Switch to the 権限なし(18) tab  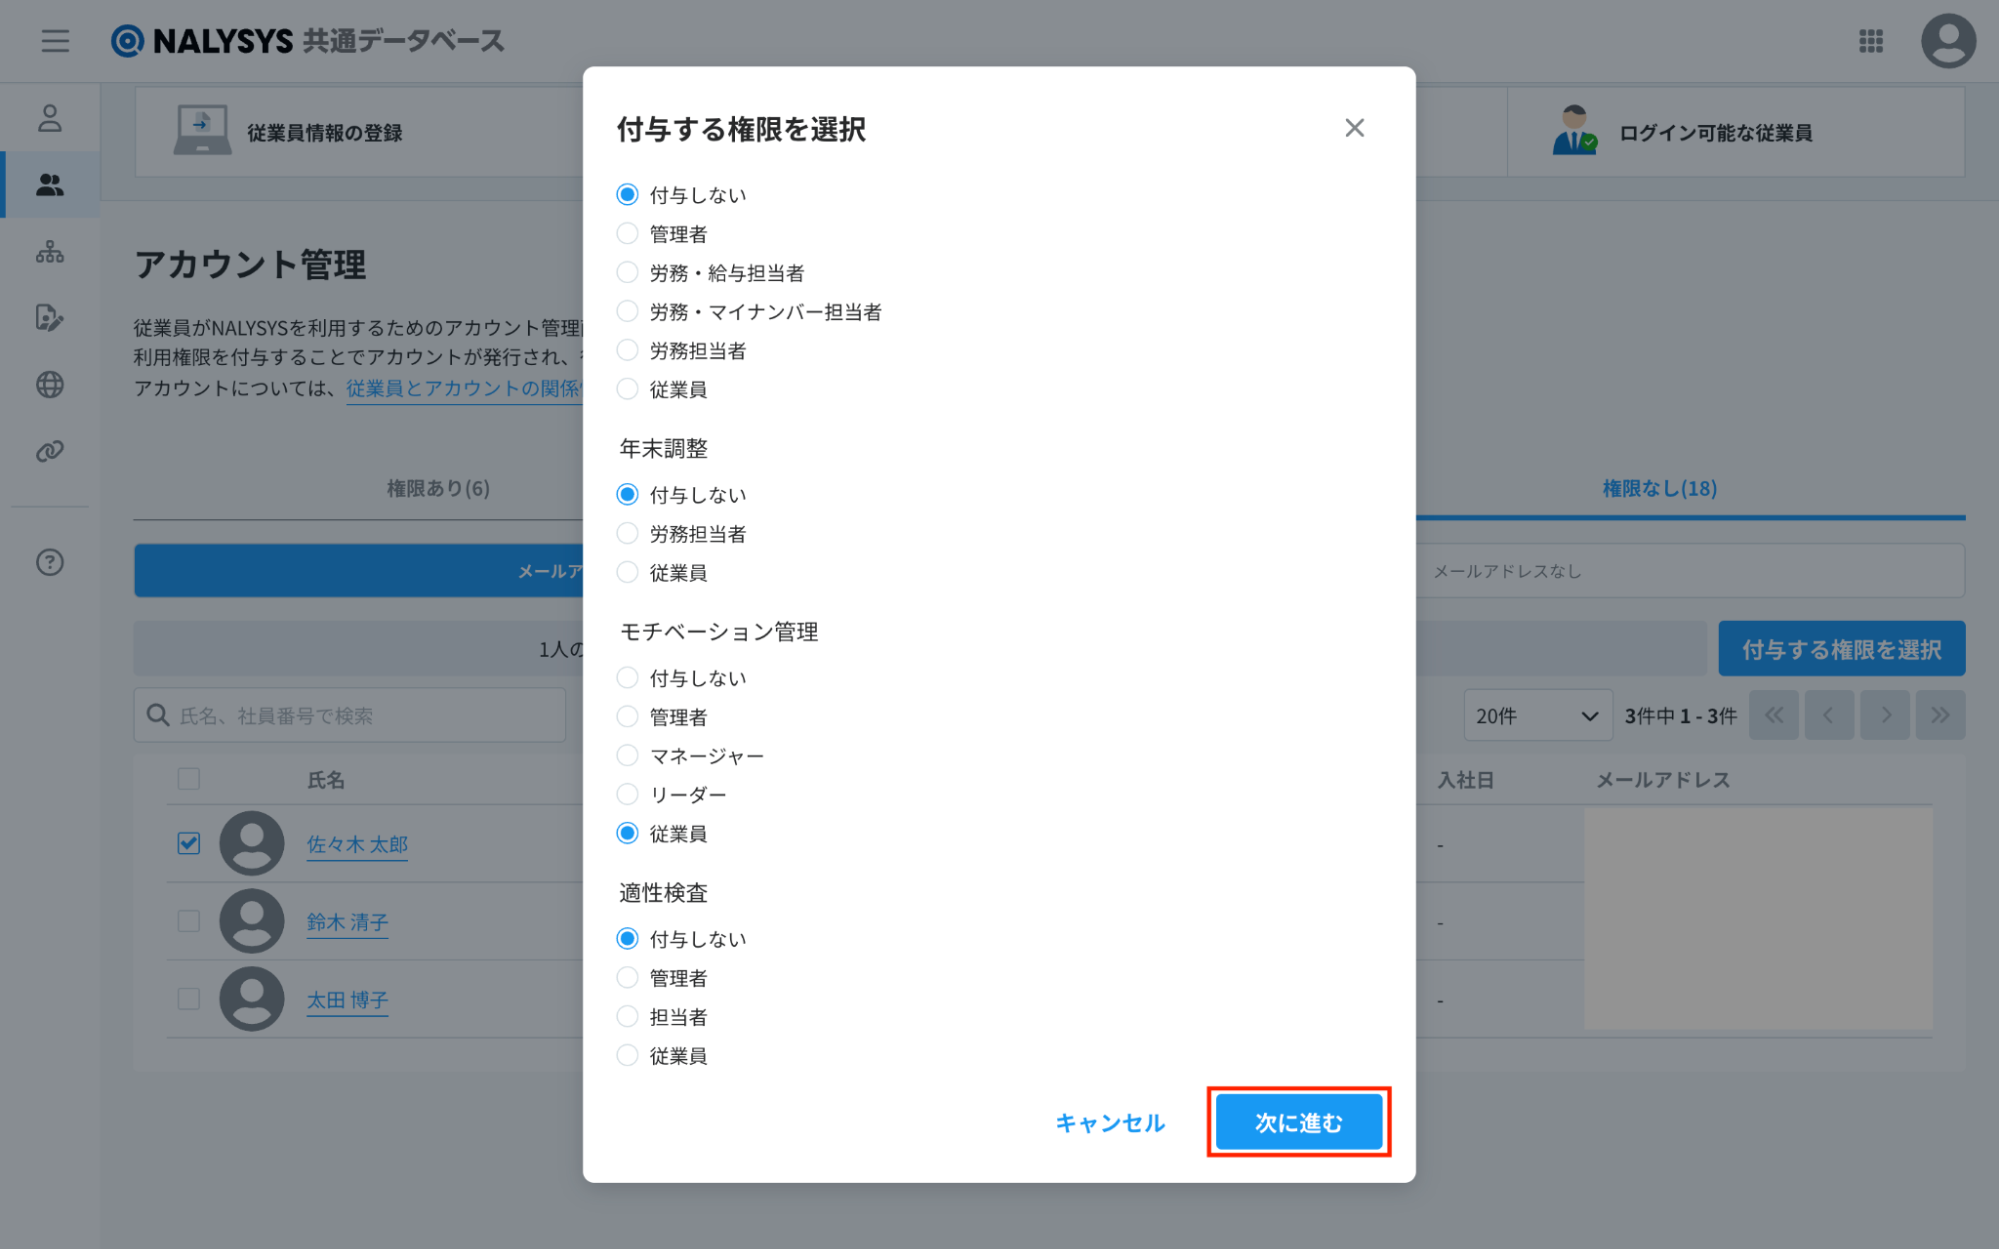[1659, 489]
